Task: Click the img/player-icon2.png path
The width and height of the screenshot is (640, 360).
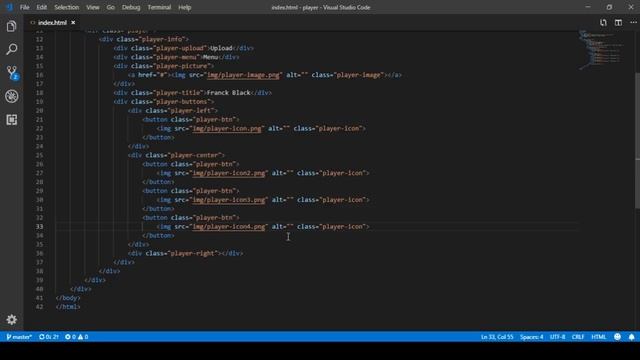Action: [x=229, y=173]
